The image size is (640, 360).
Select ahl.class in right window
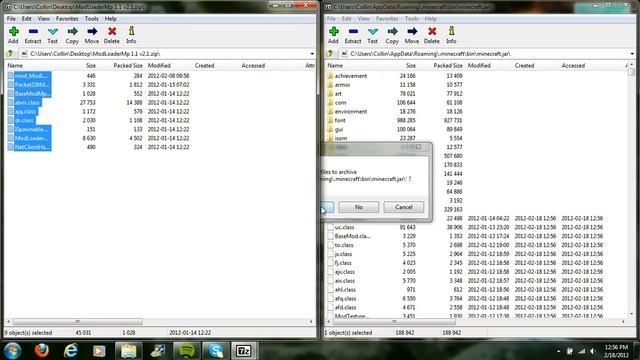[345, 290]
